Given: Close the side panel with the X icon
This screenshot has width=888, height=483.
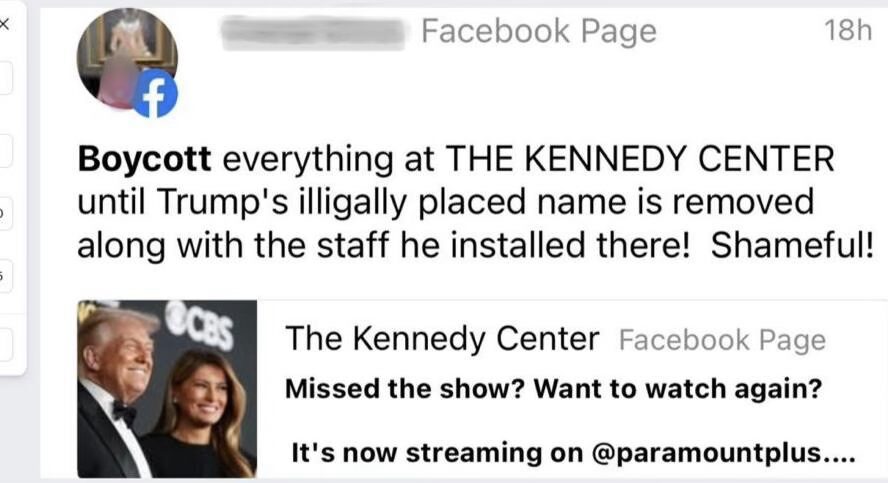Looking at the screenshot, I should [x=4, y=24].
